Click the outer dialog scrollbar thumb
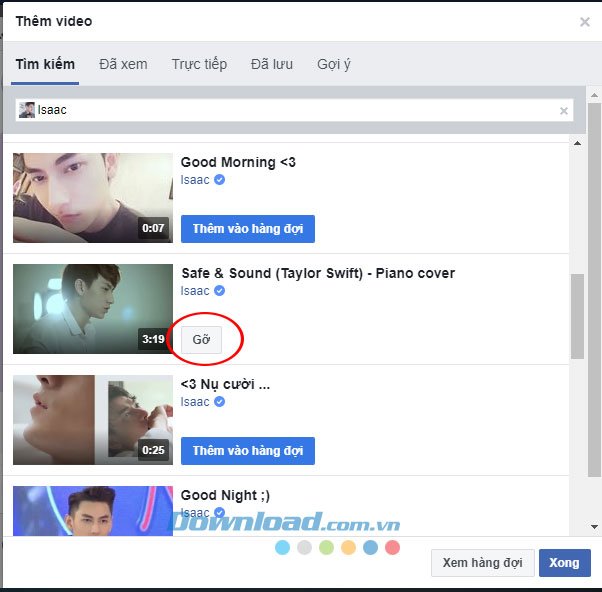The height and width of the screenshot is (592, 602). [594, 290]
